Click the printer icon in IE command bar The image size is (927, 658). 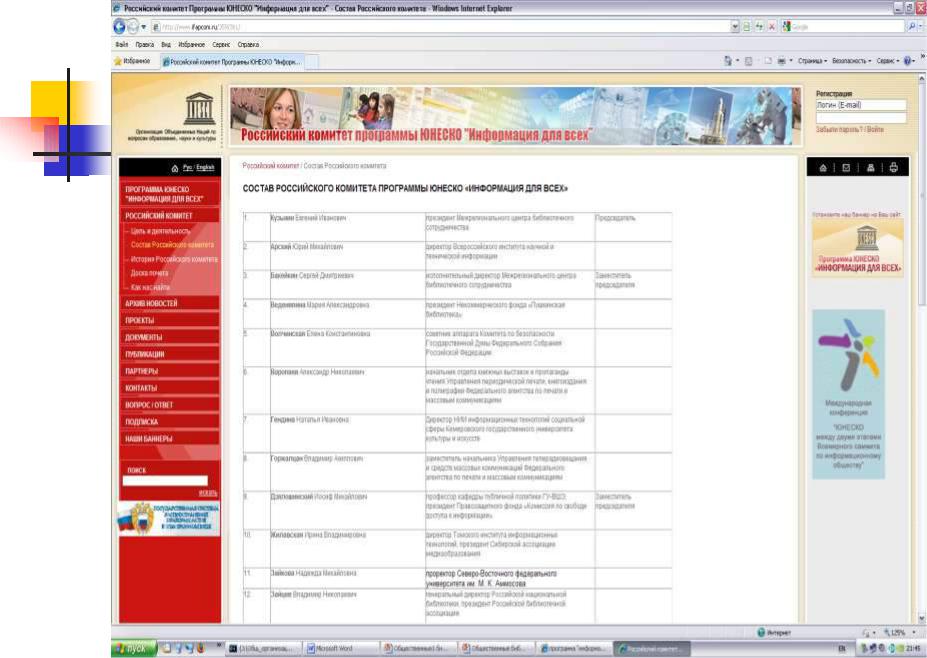tap(782, 61)
